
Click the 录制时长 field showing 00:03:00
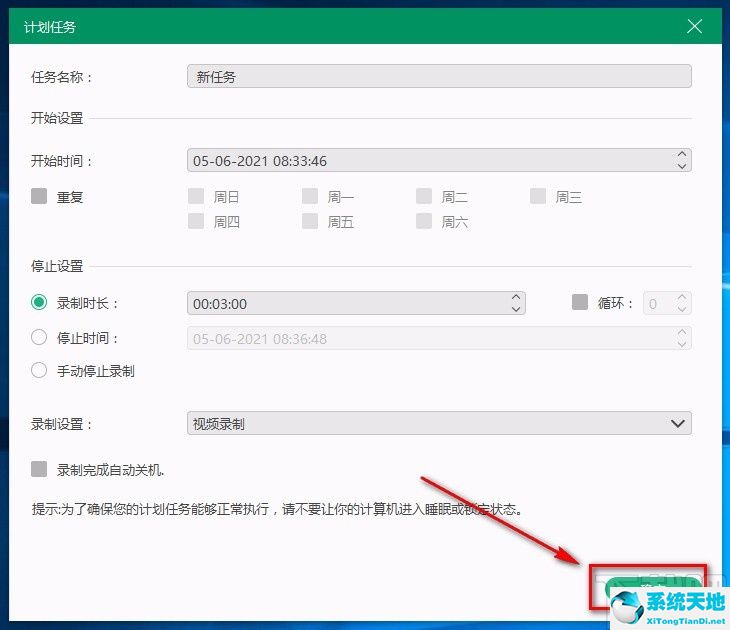tap(356, 303)
